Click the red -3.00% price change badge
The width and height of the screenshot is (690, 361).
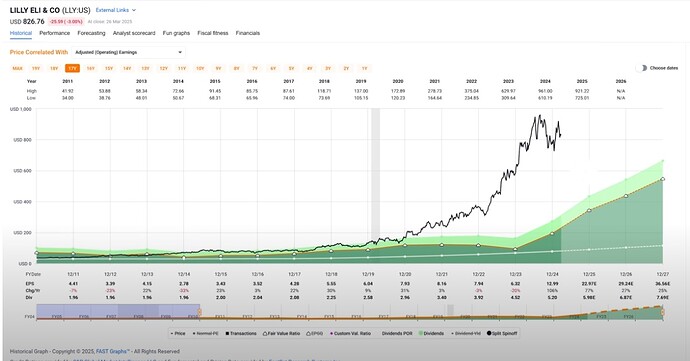tap(66, 22)
